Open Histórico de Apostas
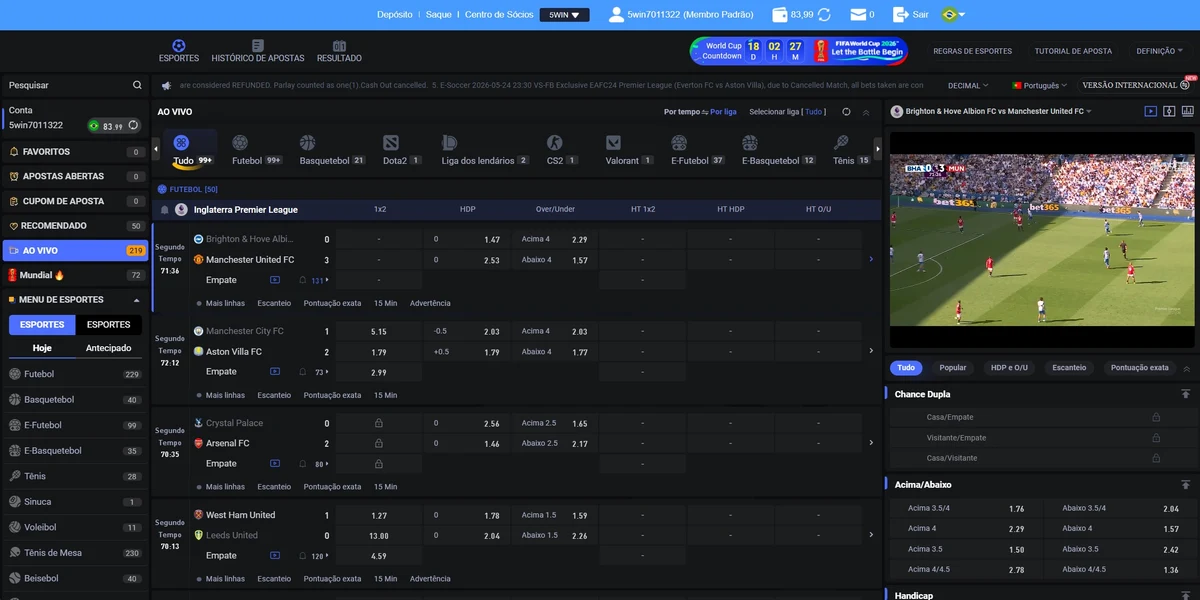The height and width of the screenshot is (600, 1200). pos(258,51)
